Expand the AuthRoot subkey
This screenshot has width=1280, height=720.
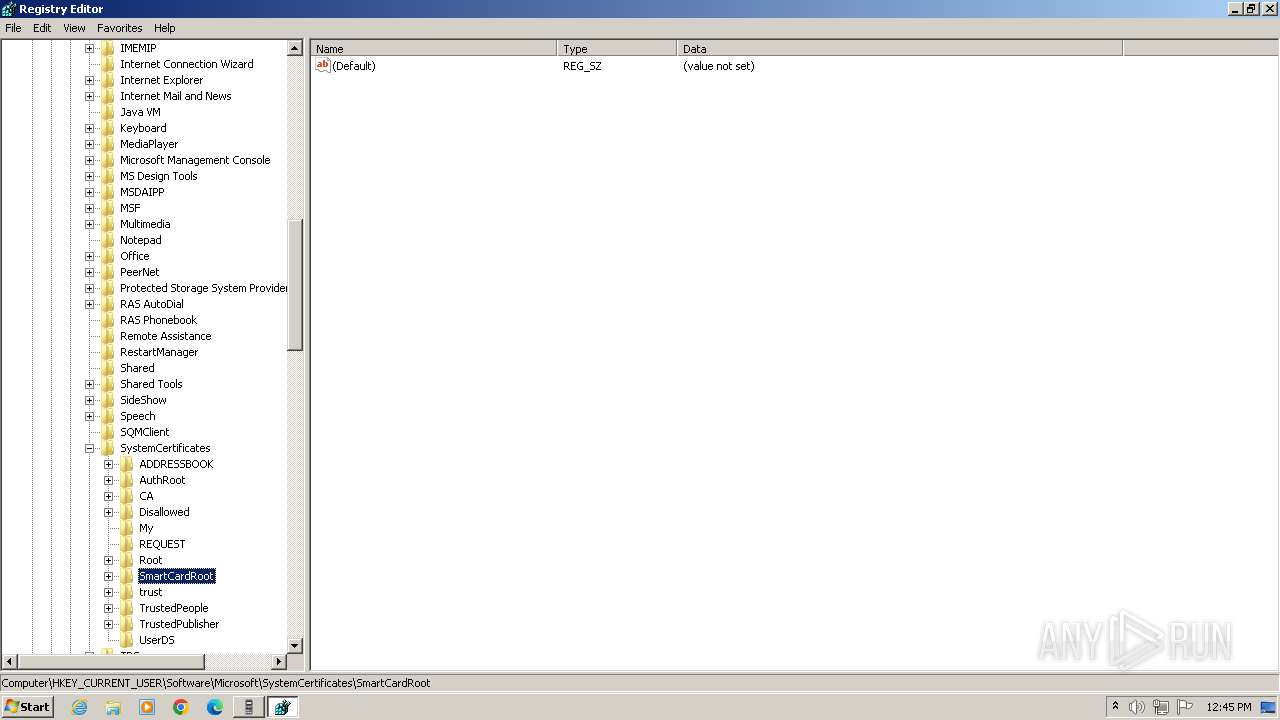[x=108, y=480]
